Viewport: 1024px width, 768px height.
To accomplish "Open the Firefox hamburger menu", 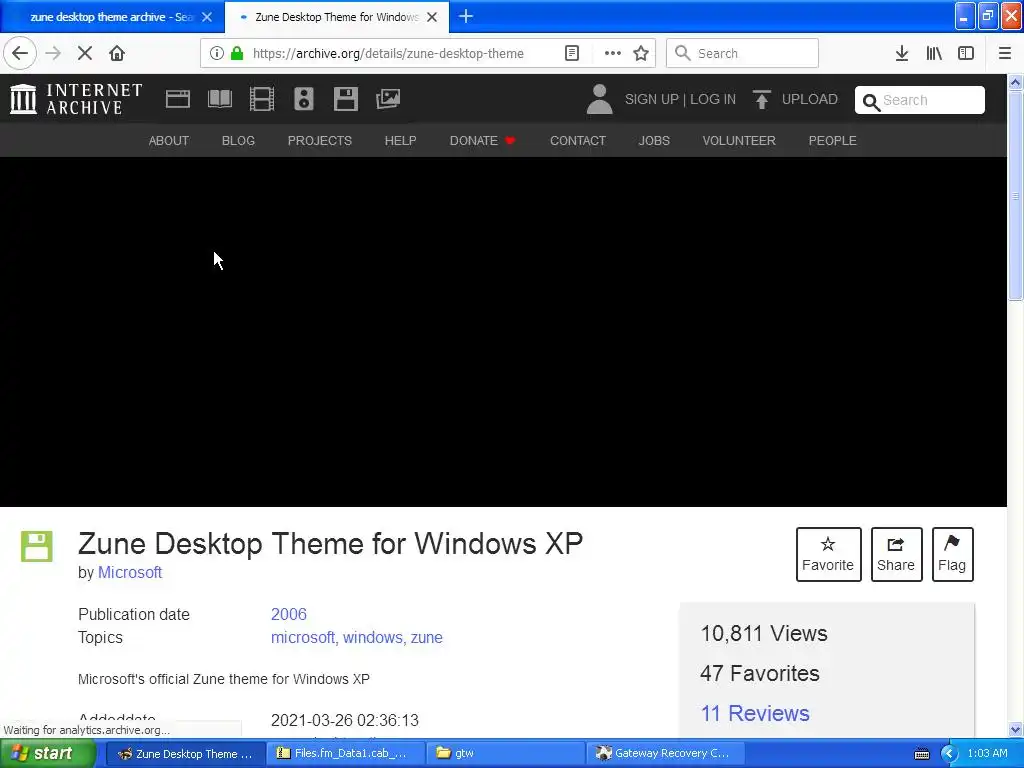I will point(1005,54).
